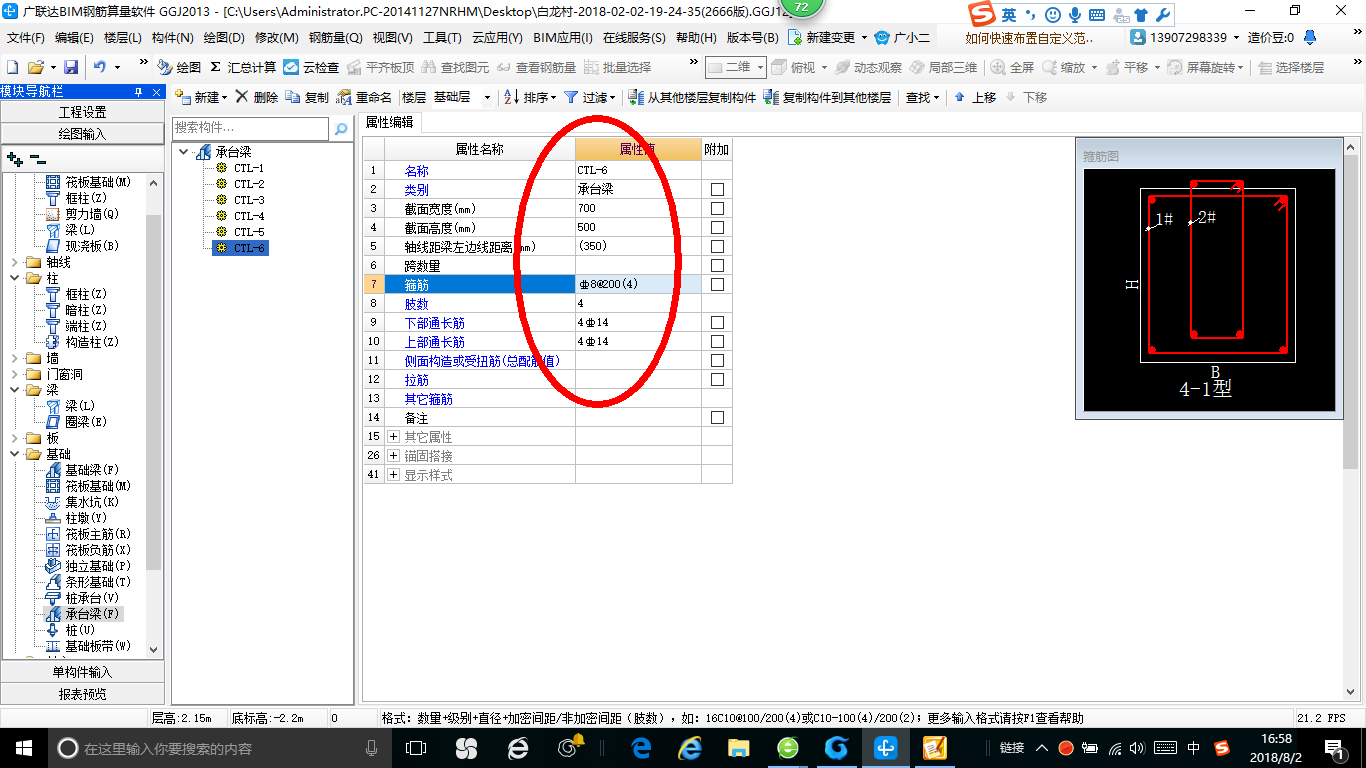The image size is (1366, 768).
Task: Expand the 轴线 folder in navigator
Action: point(14,262)
